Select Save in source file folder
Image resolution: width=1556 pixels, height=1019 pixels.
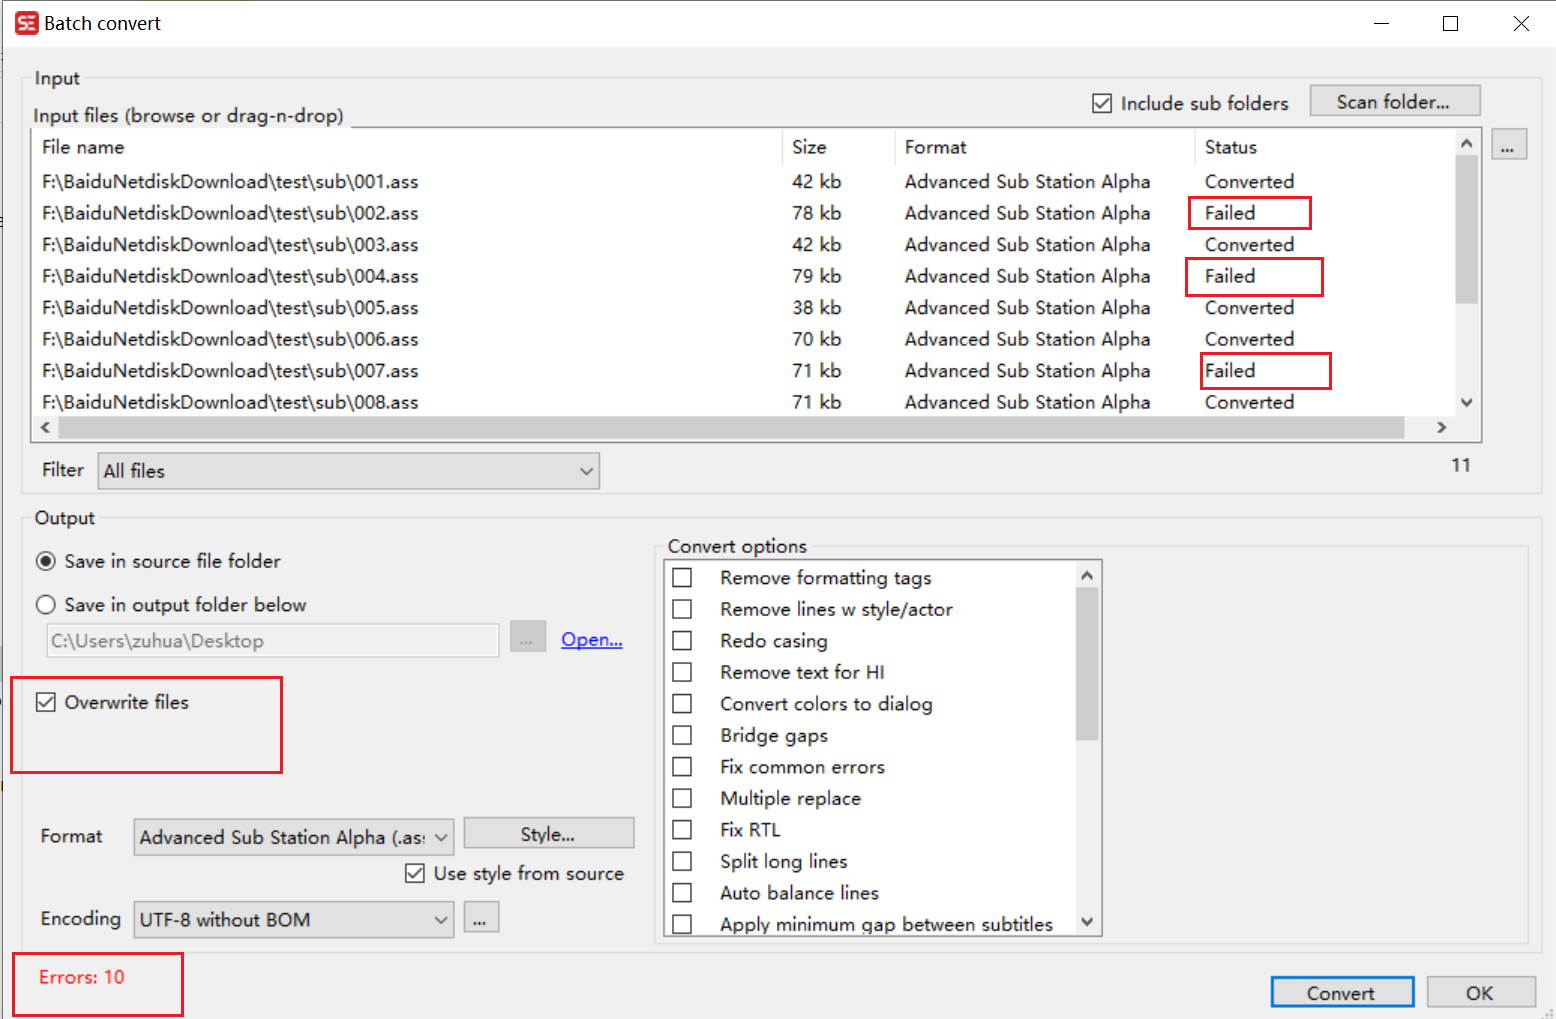46,561
